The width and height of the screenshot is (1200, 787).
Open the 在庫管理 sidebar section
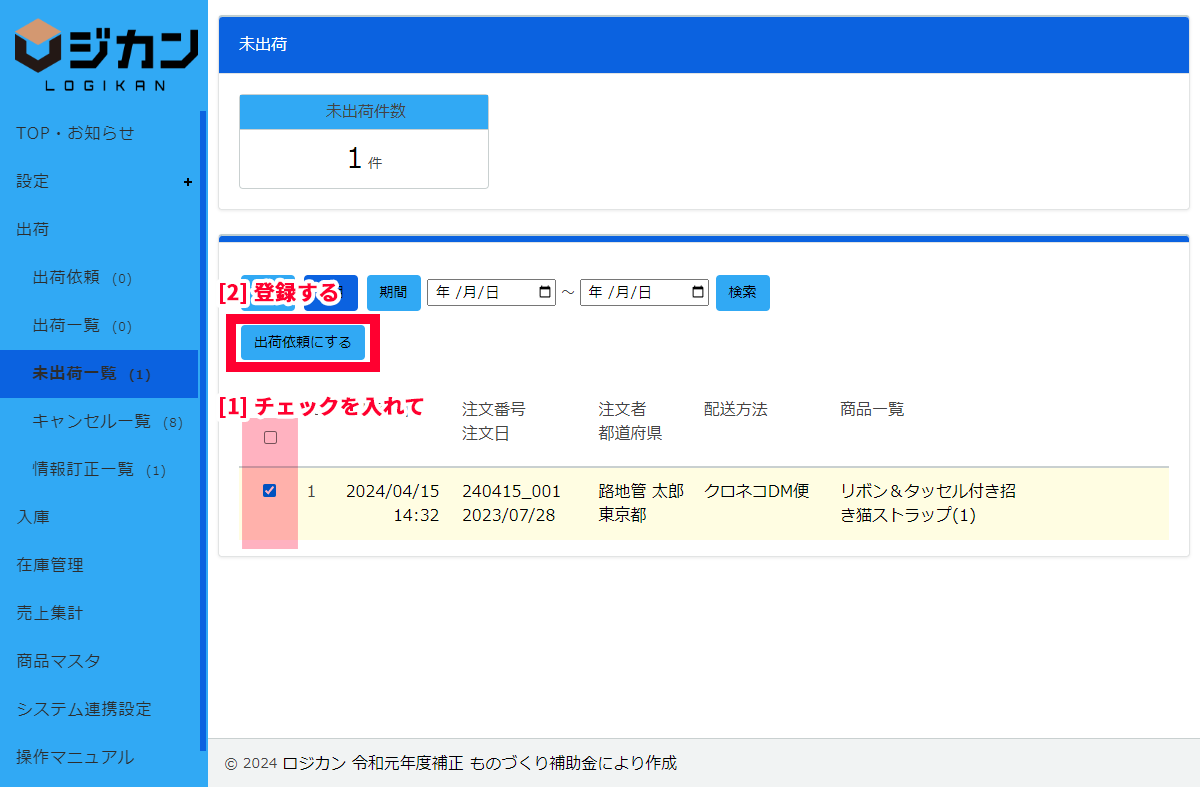click(50, 565)
